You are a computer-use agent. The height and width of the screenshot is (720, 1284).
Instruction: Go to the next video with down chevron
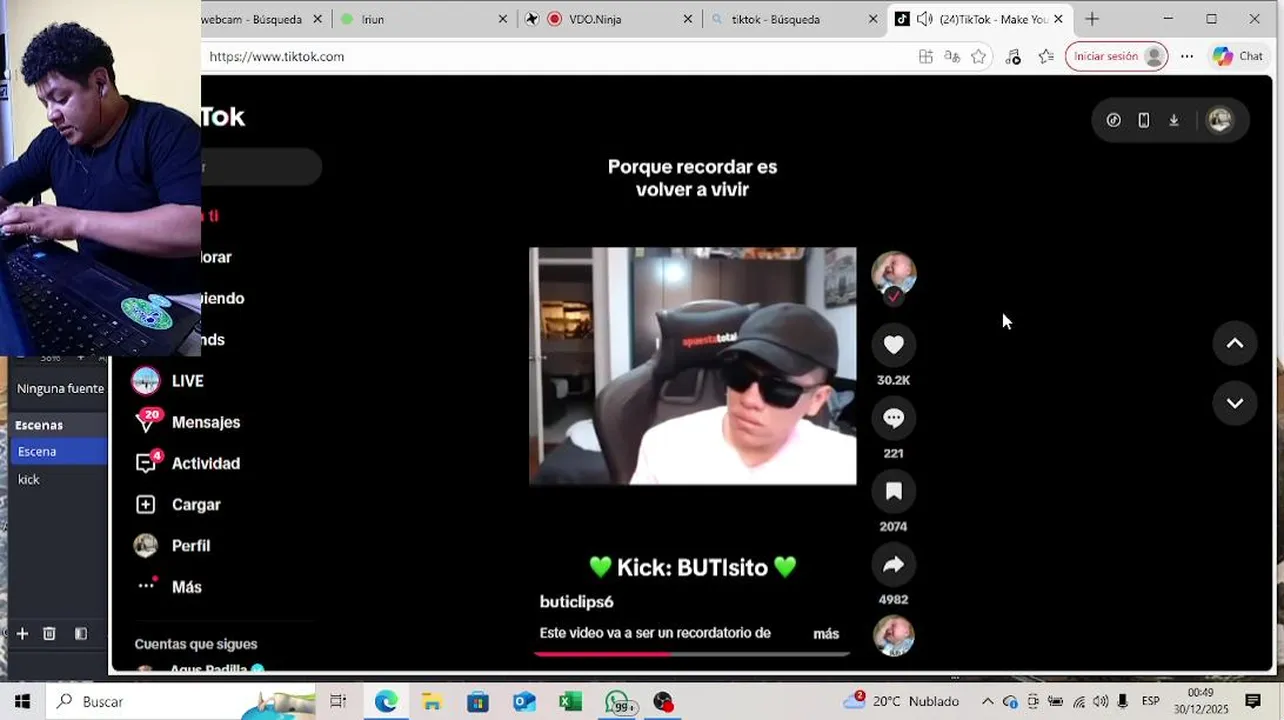point(1235,403)
